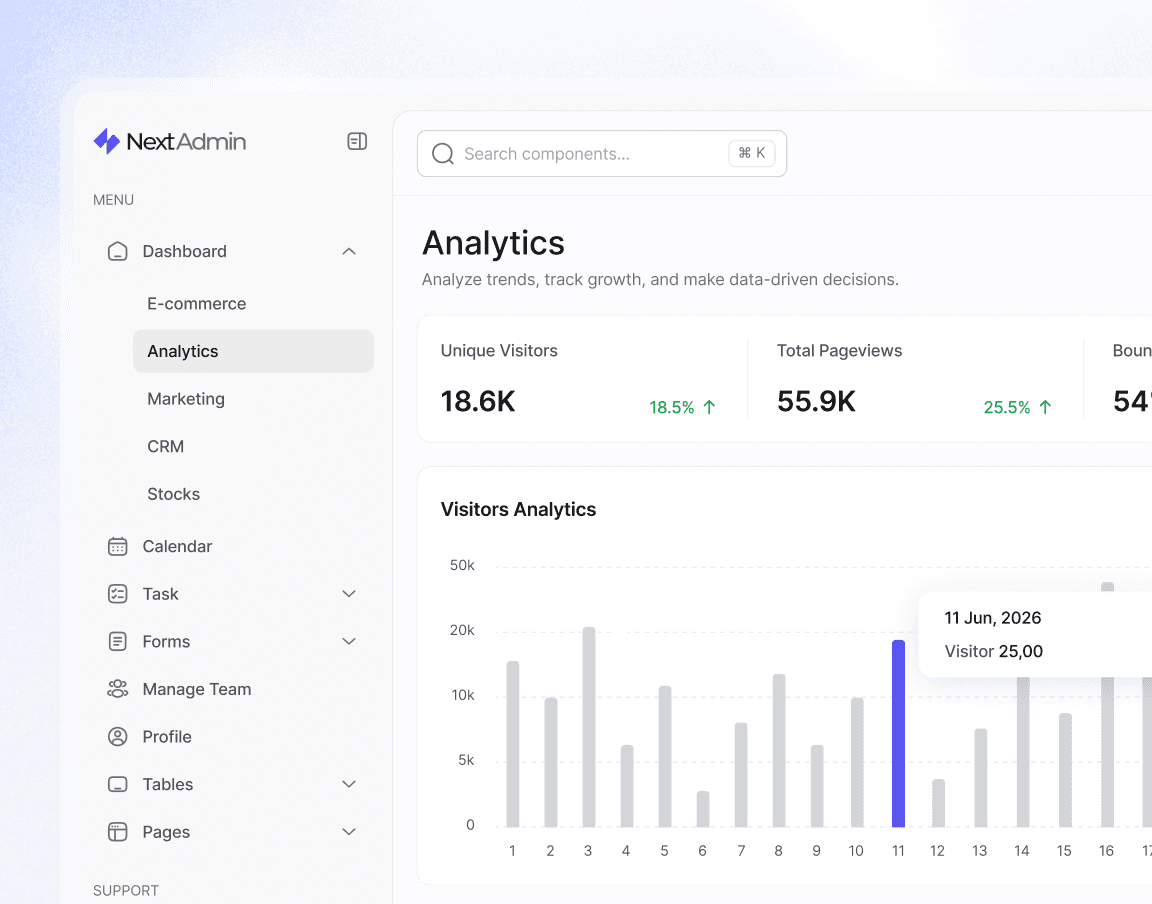Click the 20k y-axis label
The height and width of the screenshot is (904, 1152).
pyautogui.click(x=462, y=630)
